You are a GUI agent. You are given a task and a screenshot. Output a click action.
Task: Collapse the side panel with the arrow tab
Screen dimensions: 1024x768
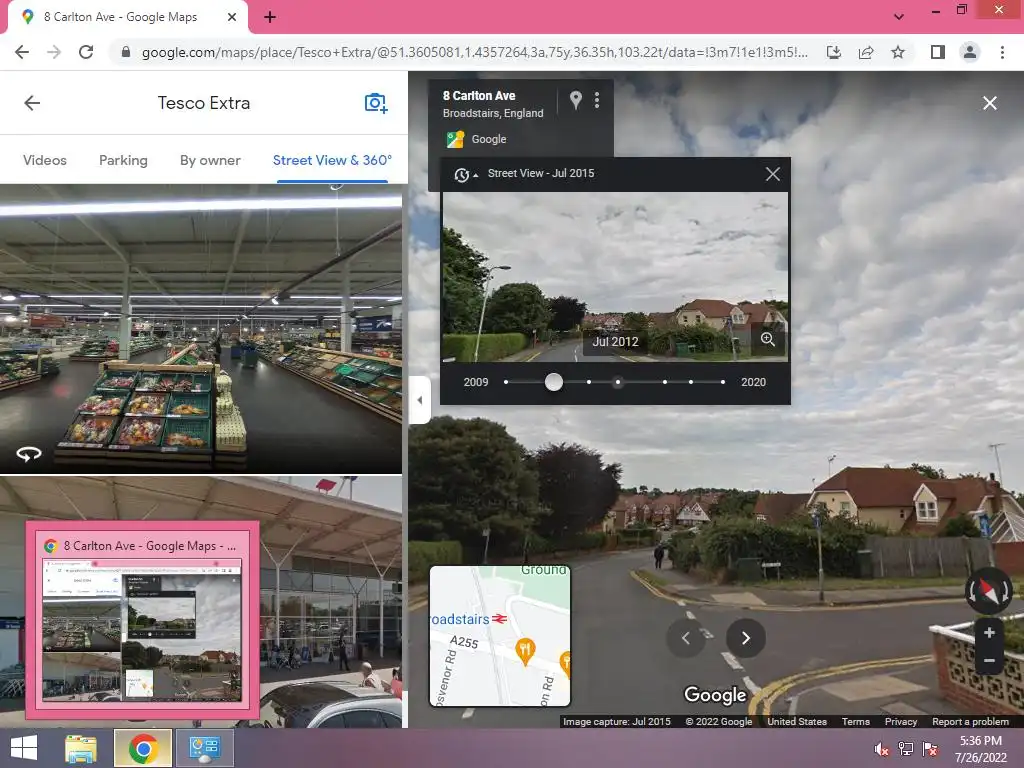(x=419, y=400)
